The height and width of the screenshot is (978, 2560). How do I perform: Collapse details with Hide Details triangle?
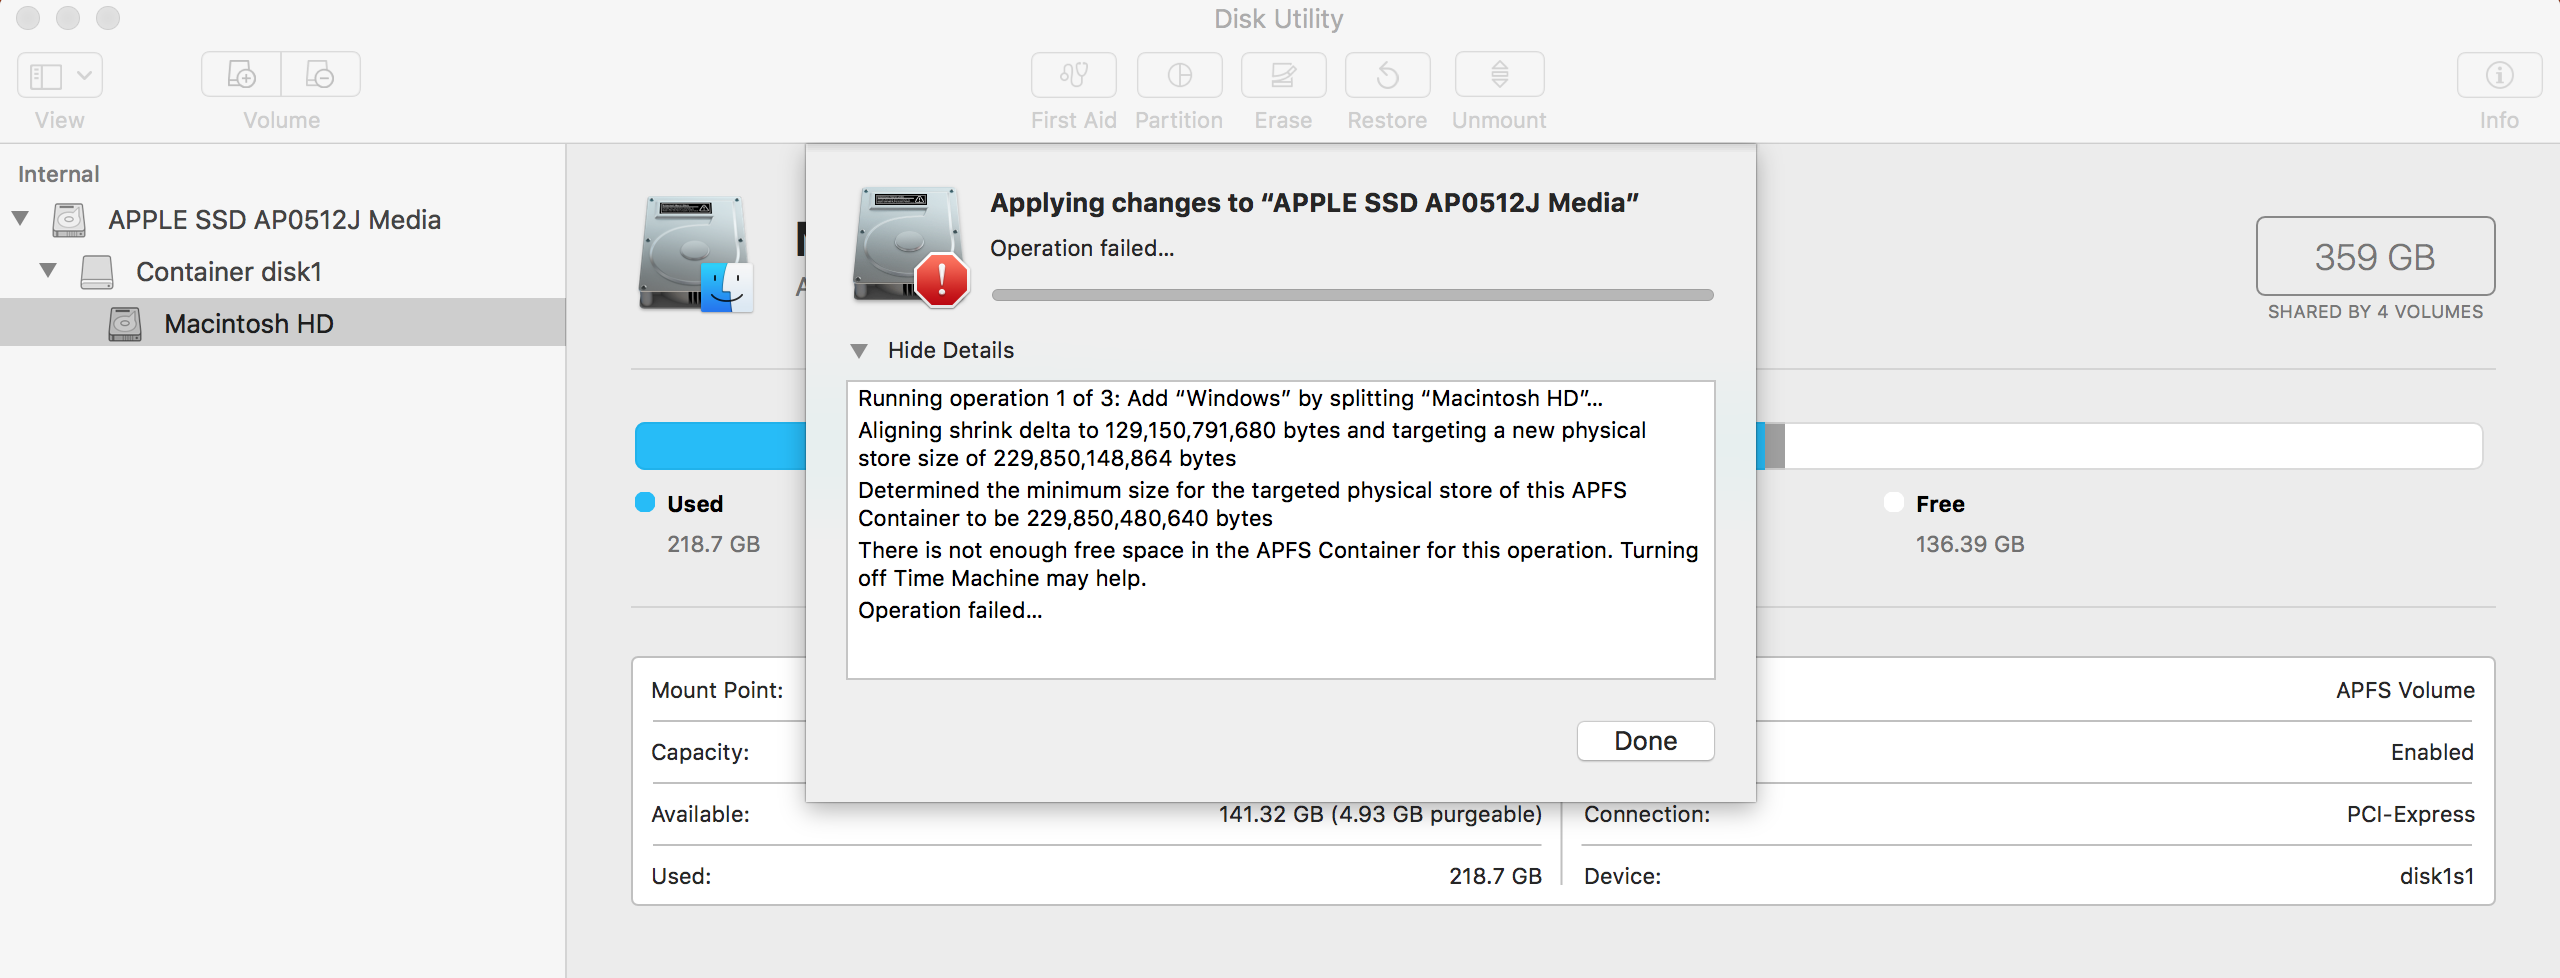coord(859,351)
